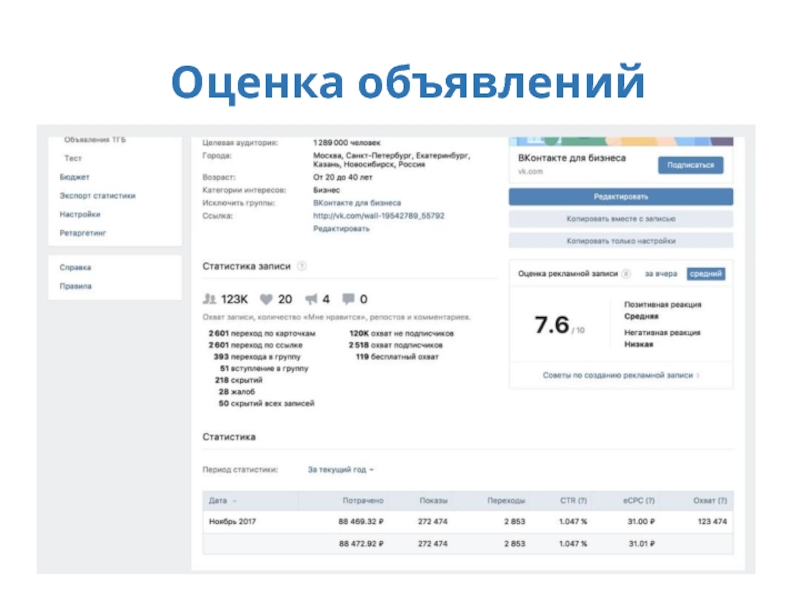This screenshot has height=613, width=800.
Task: Open Экспорт статистики in the sidebar
Action: point(97,196)
